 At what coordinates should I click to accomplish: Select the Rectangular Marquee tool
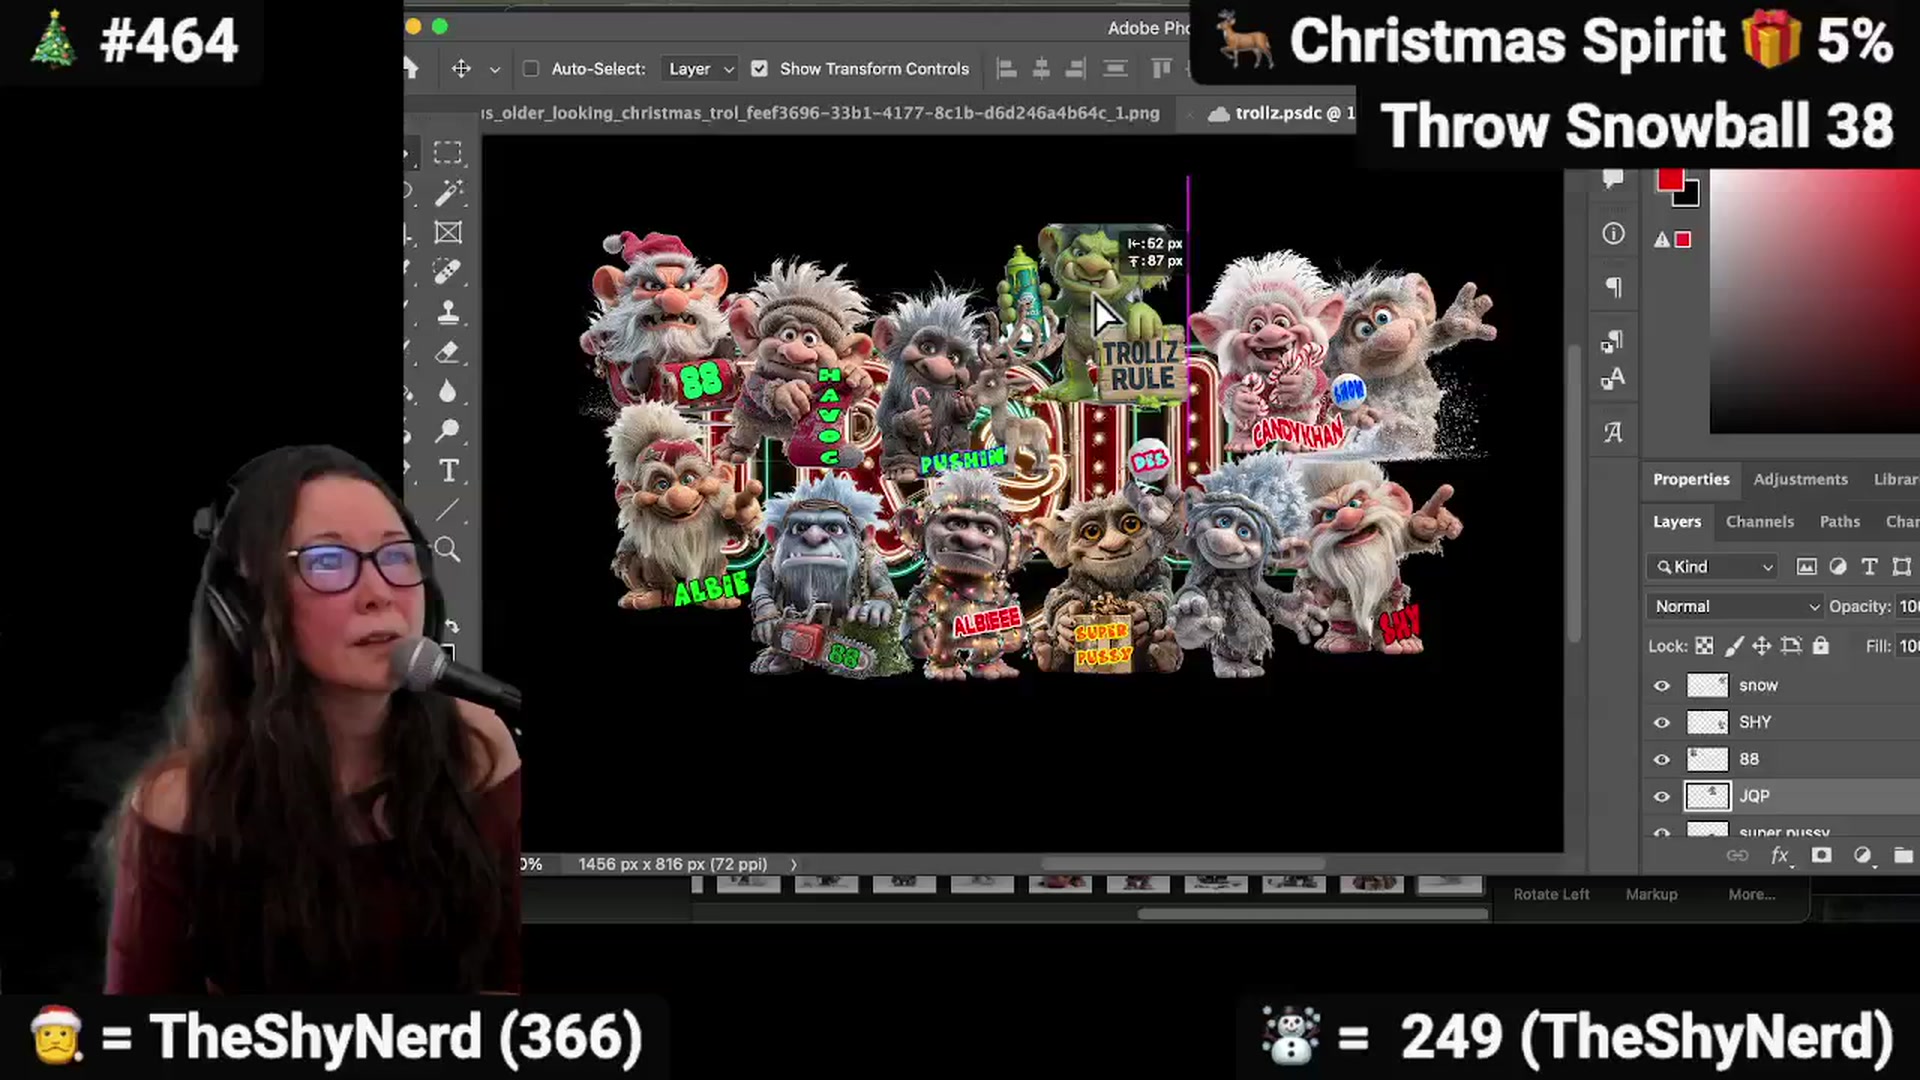tap(448, 152)
